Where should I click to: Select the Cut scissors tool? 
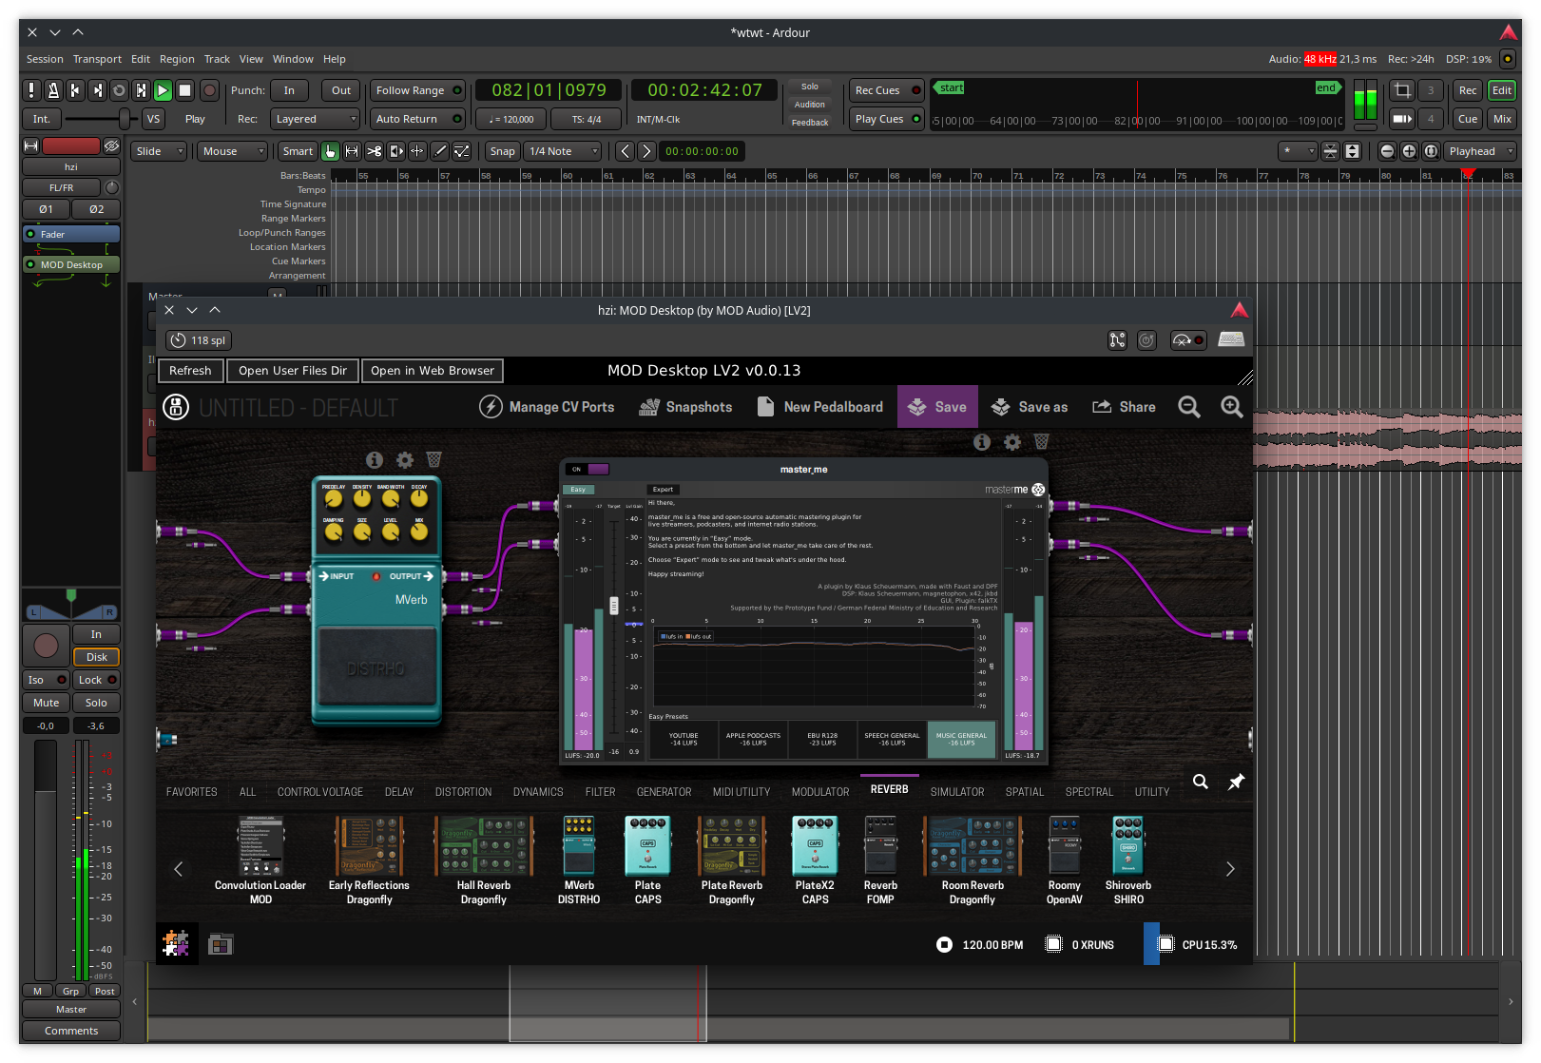[374, 151]
